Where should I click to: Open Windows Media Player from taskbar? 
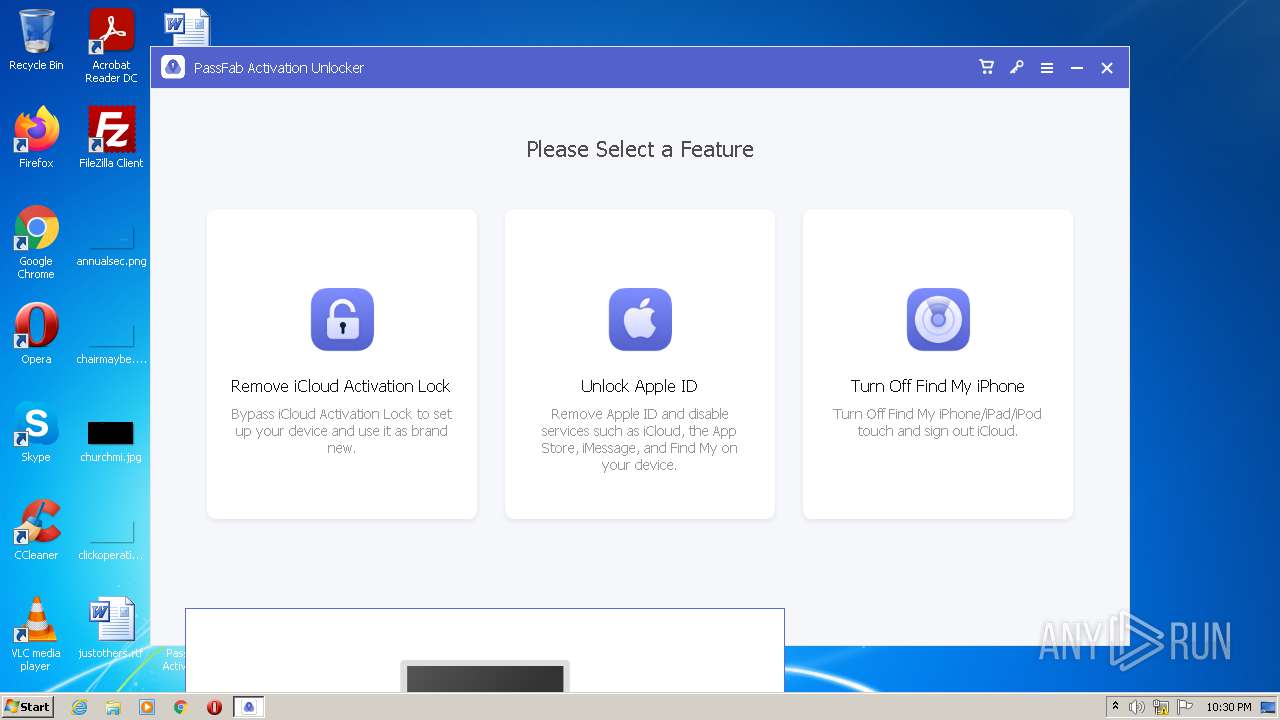click(x=147, y=707)
